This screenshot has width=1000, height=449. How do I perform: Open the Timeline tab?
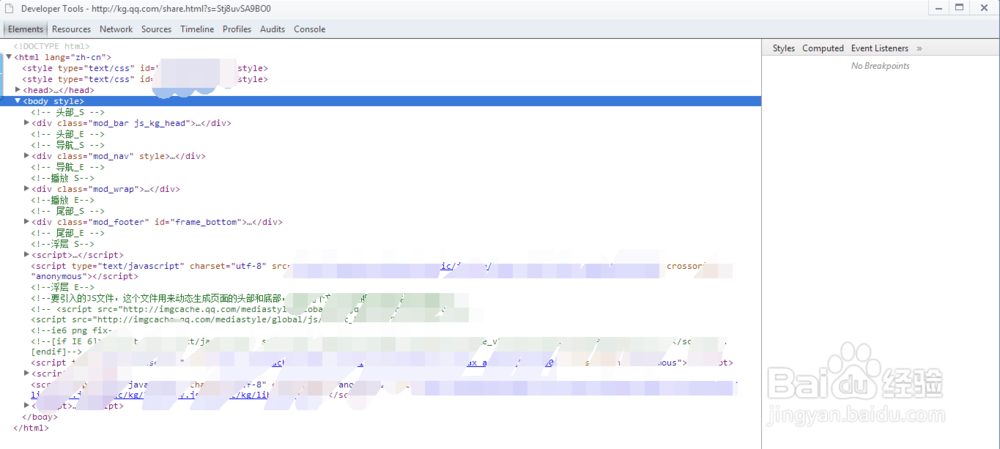197,29
